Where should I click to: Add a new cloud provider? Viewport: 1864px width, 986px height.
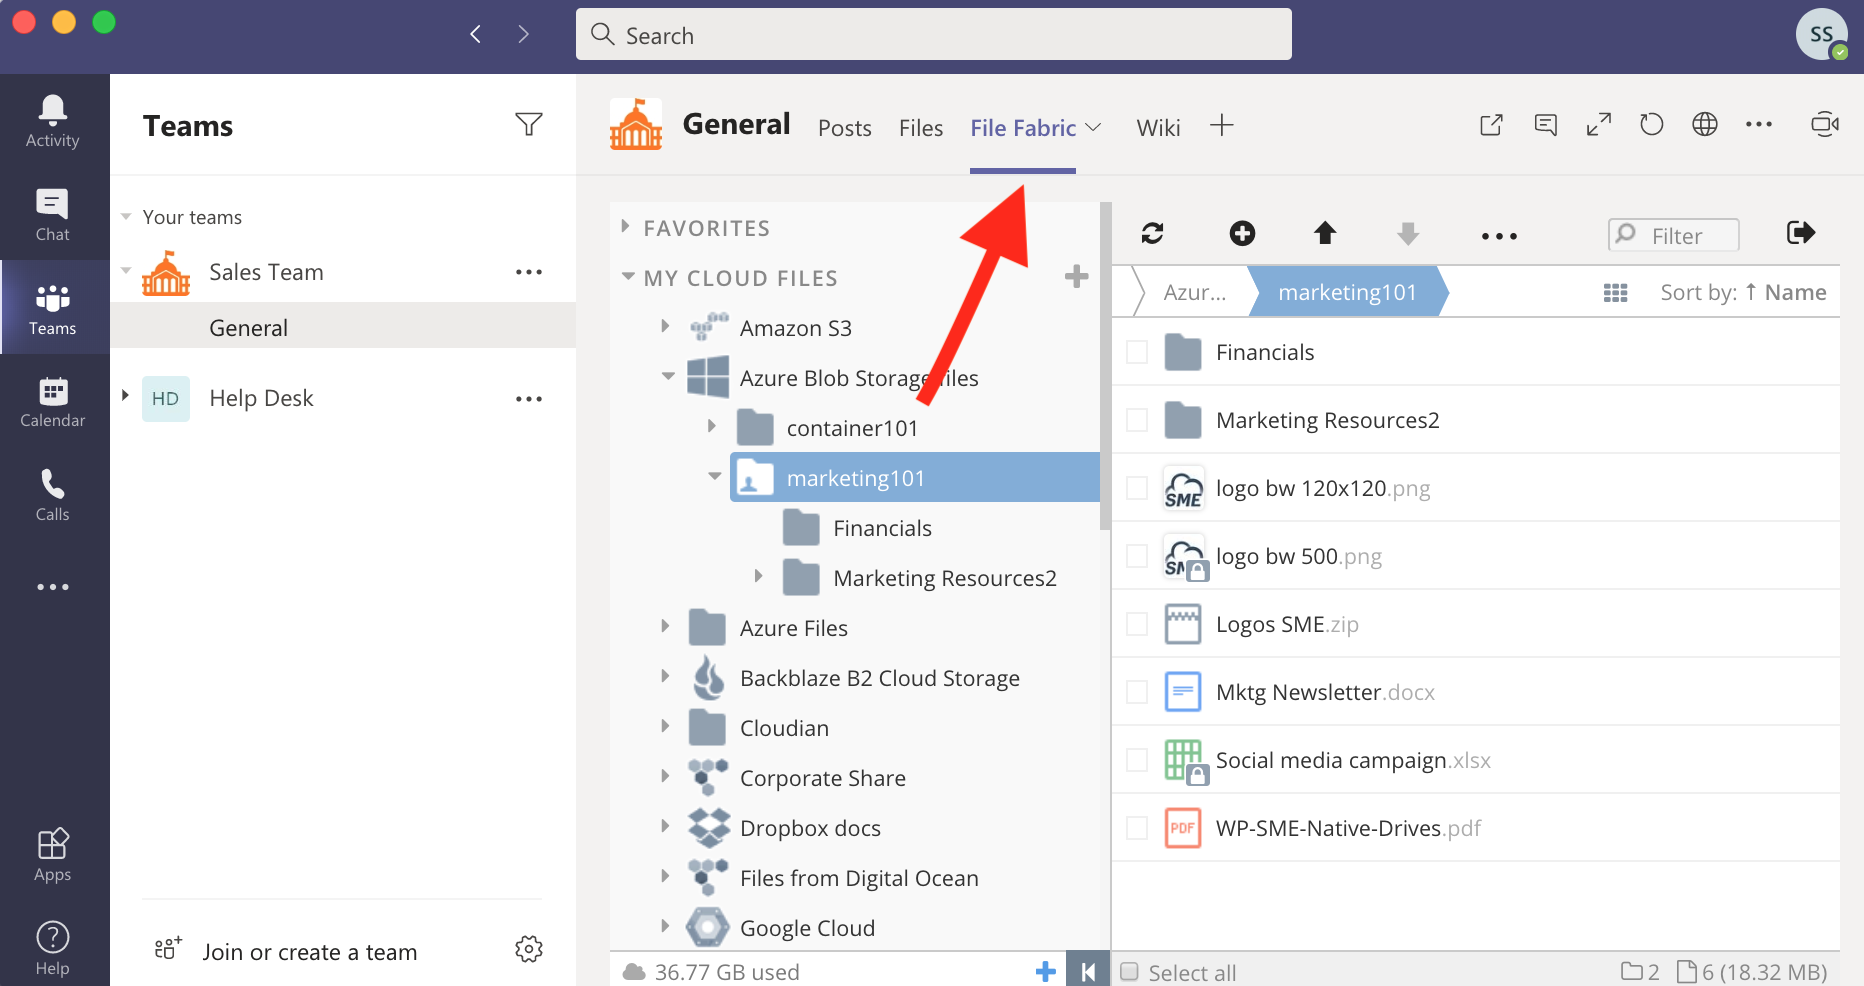pyautogui.click(x=1076, y=277)
